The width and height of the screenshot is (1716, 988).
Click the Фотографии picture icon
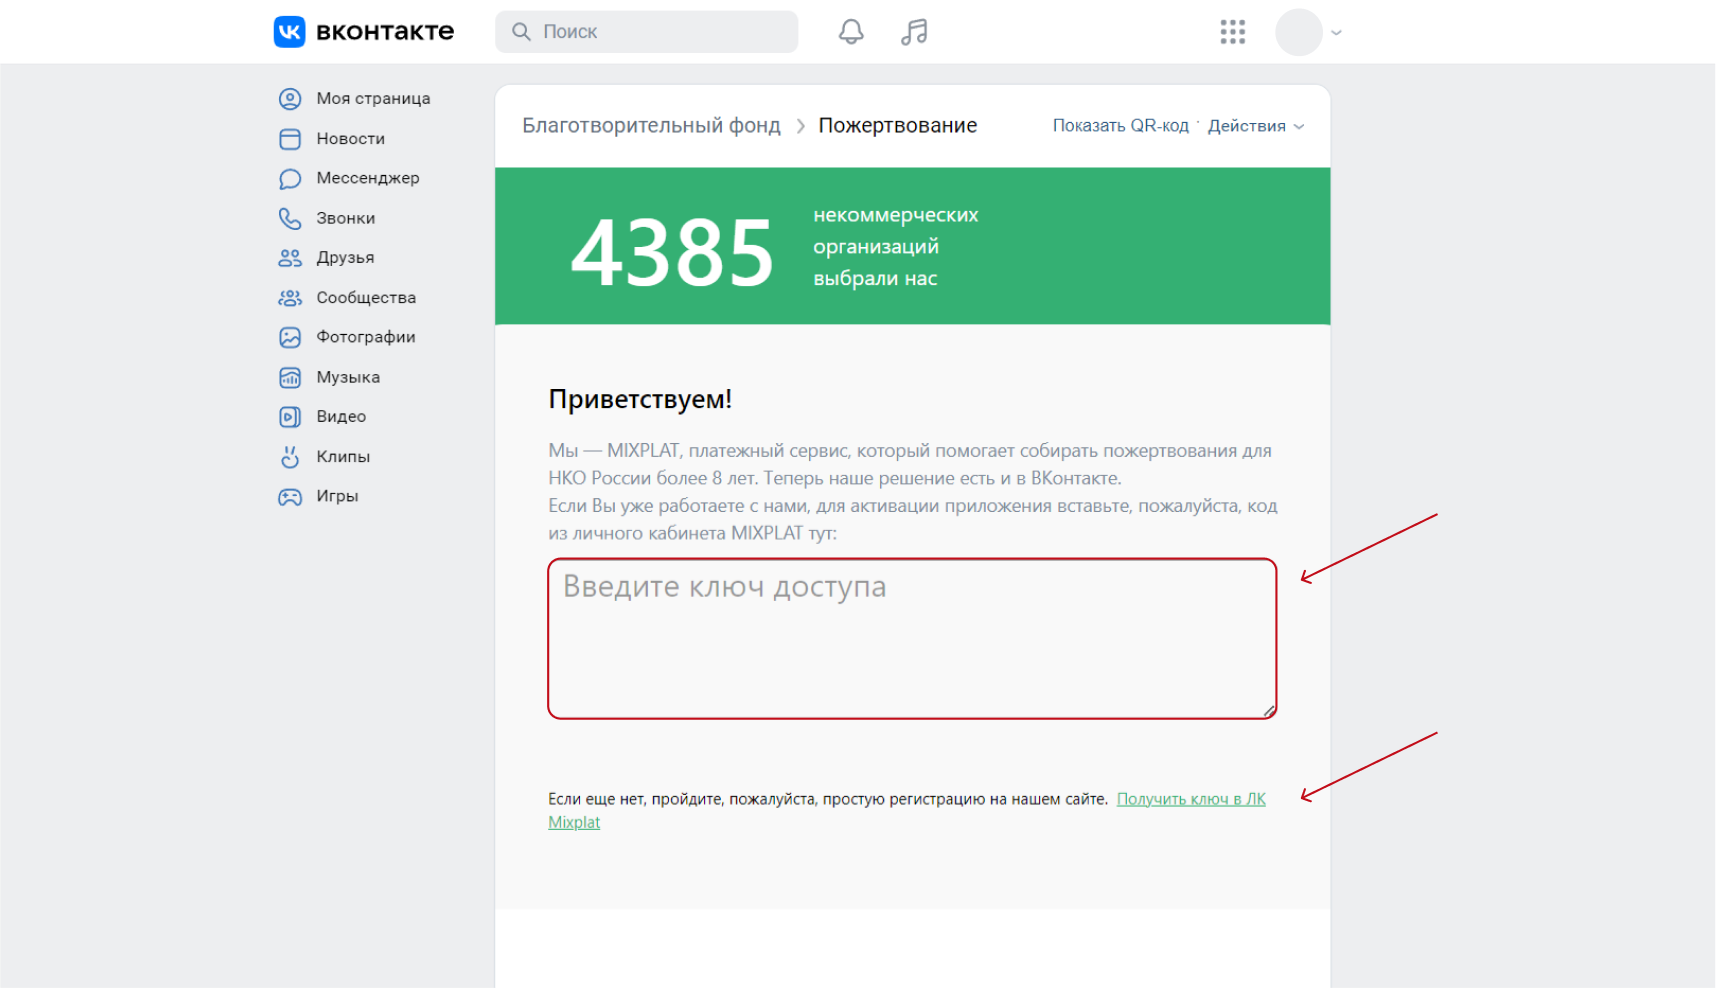click(x=290, y=338)
